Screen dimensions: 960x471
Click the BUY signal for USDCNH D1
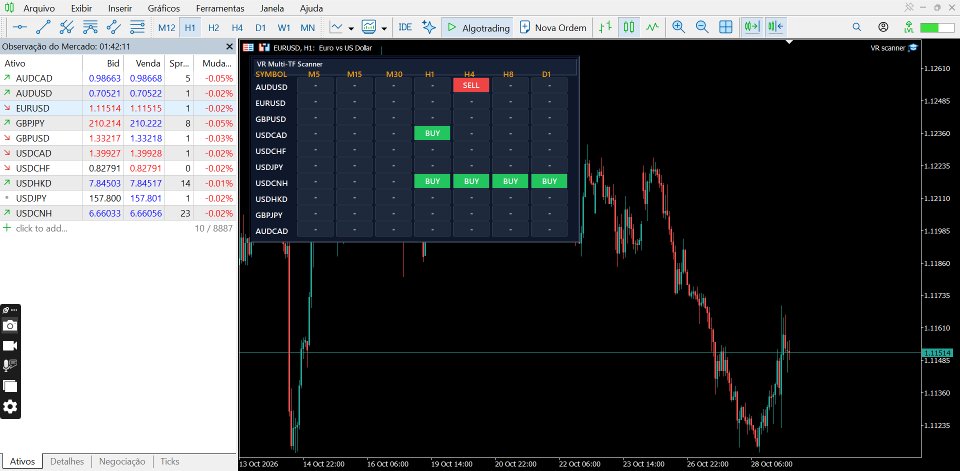tap(549, 181)
